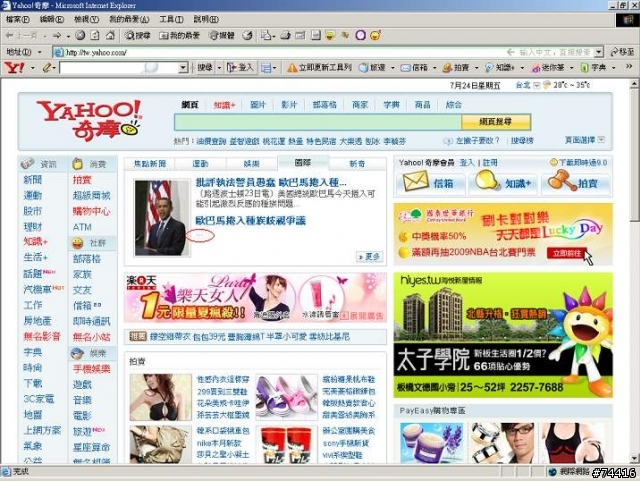Switch to the 運動 sports news tab
The height and width of the screenshot is (481, 640).
click(200, 164)
